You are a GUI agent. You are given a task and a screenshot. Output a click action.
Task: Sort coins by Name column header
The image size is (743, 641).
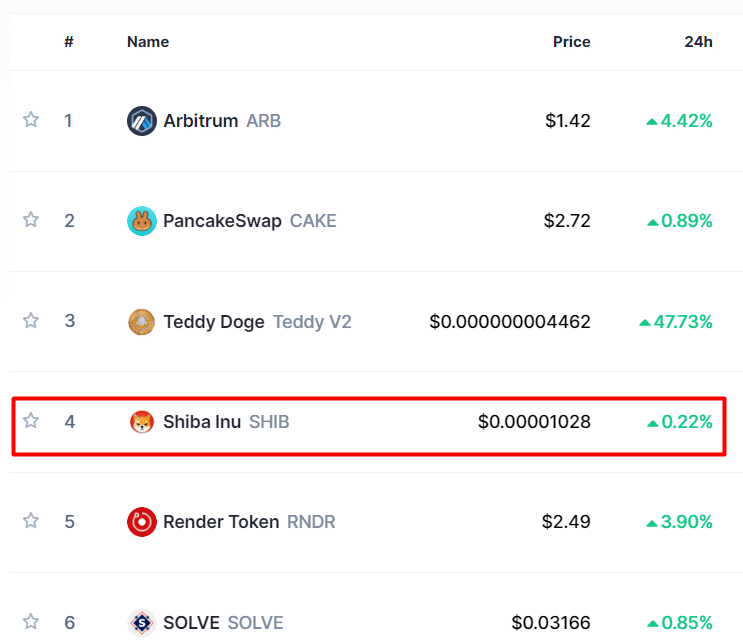(148, 42)
